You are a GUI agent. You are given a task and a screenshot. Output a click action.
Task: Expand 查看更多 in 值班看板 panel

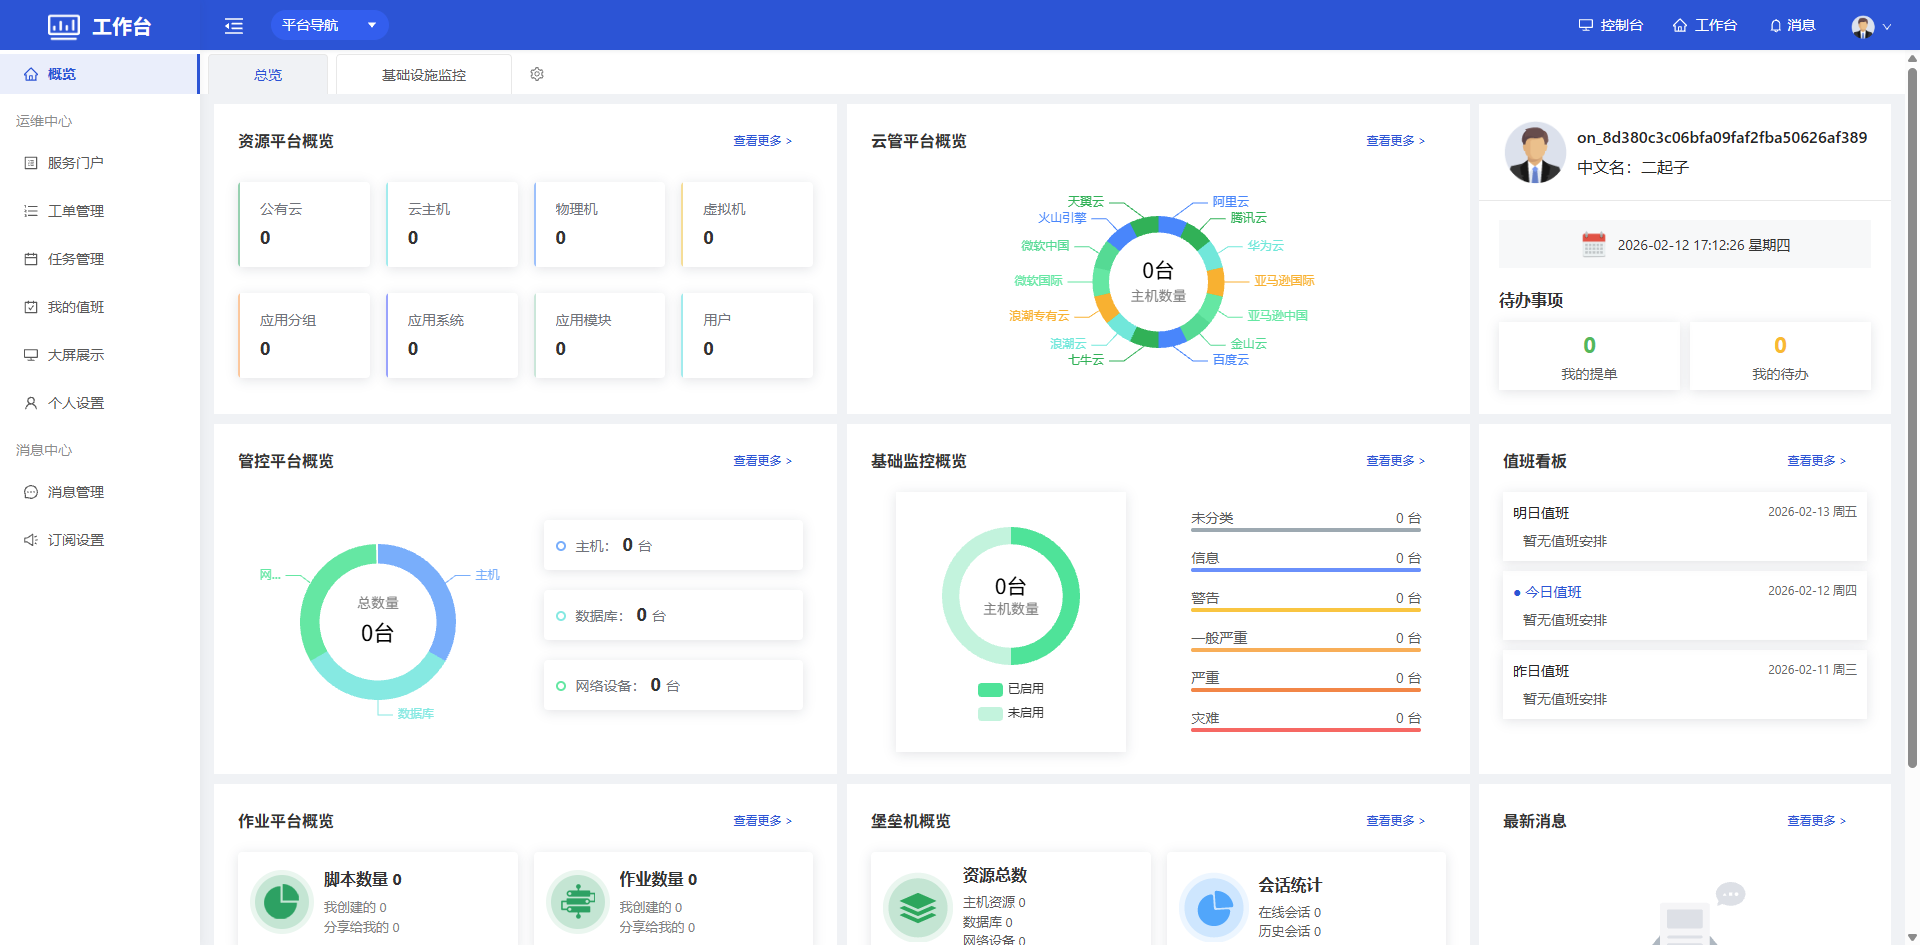click(1816, 461)
